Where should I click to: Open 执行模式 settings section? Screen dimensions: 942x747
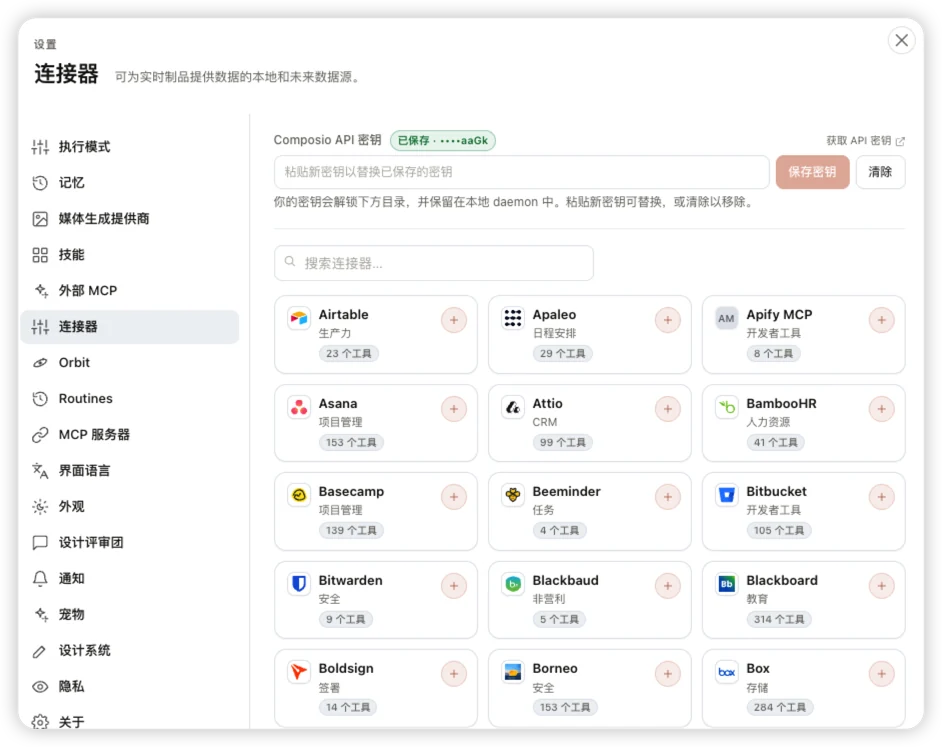(130, 147)
